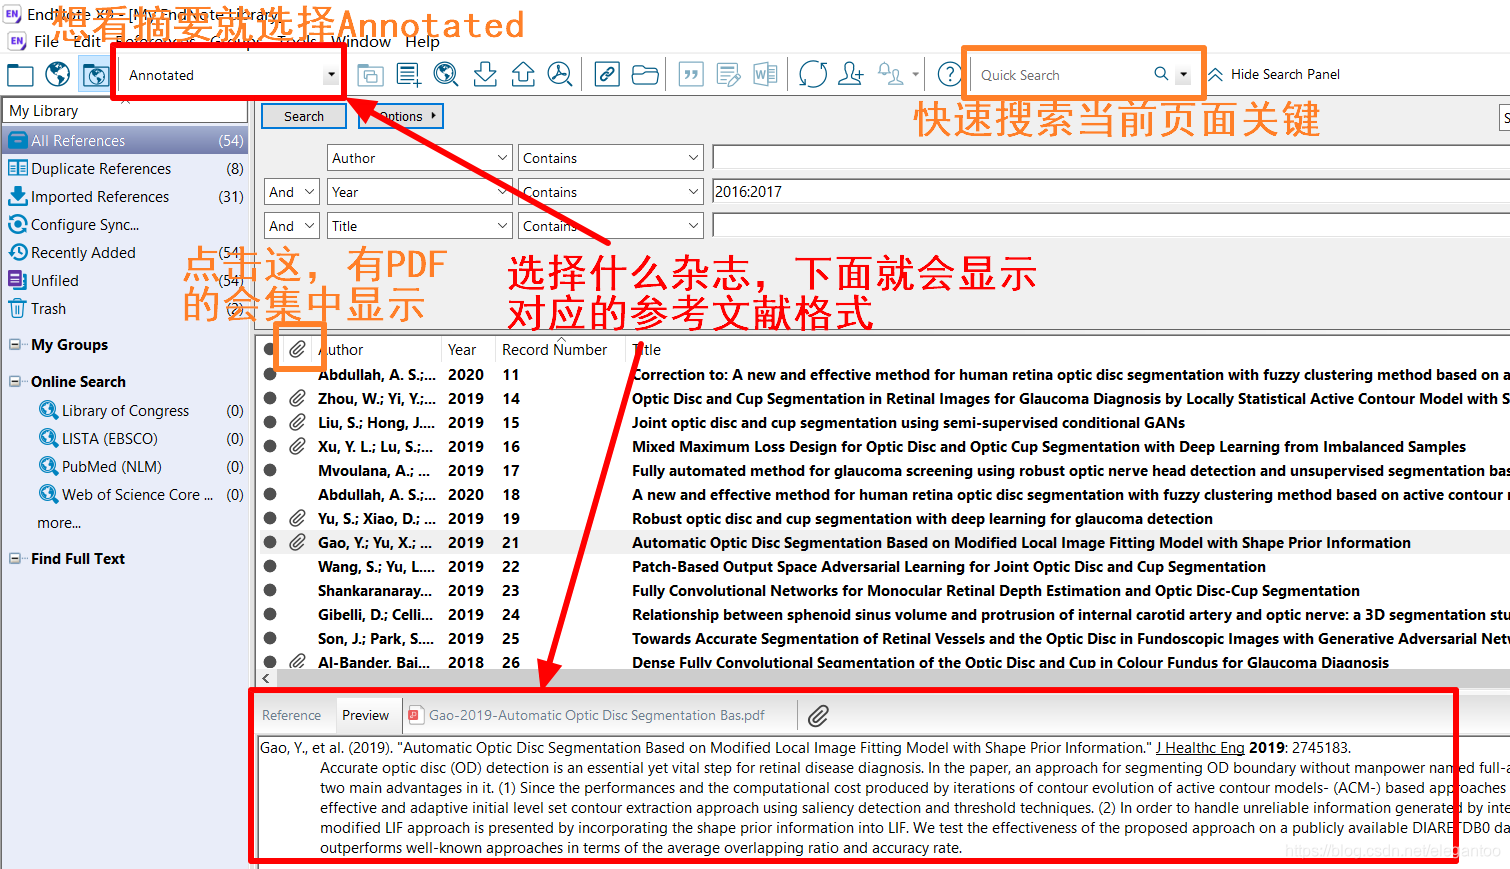Click Format Bibliography toolbar icon
Screen dimensions: 1510x869
click(x=729, y=75)
